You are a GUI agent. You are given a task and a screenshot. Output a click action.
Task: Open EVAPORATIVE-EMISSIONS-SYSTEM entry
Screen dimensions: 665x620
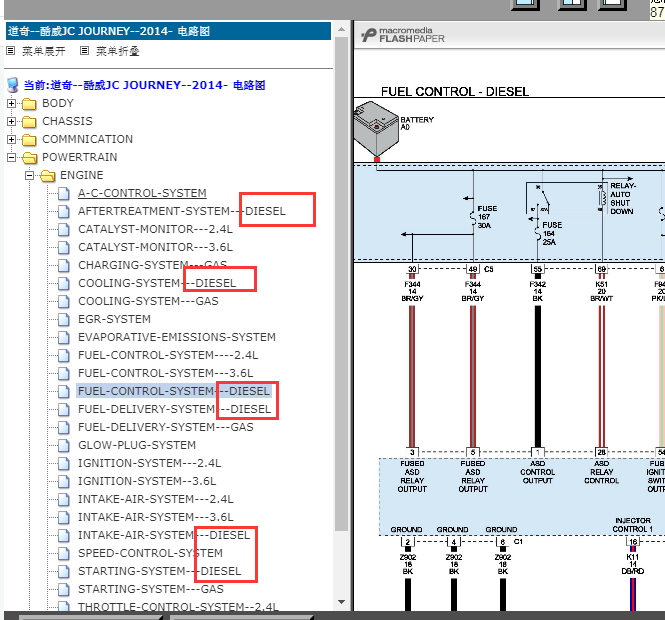[x=176, y=337]
